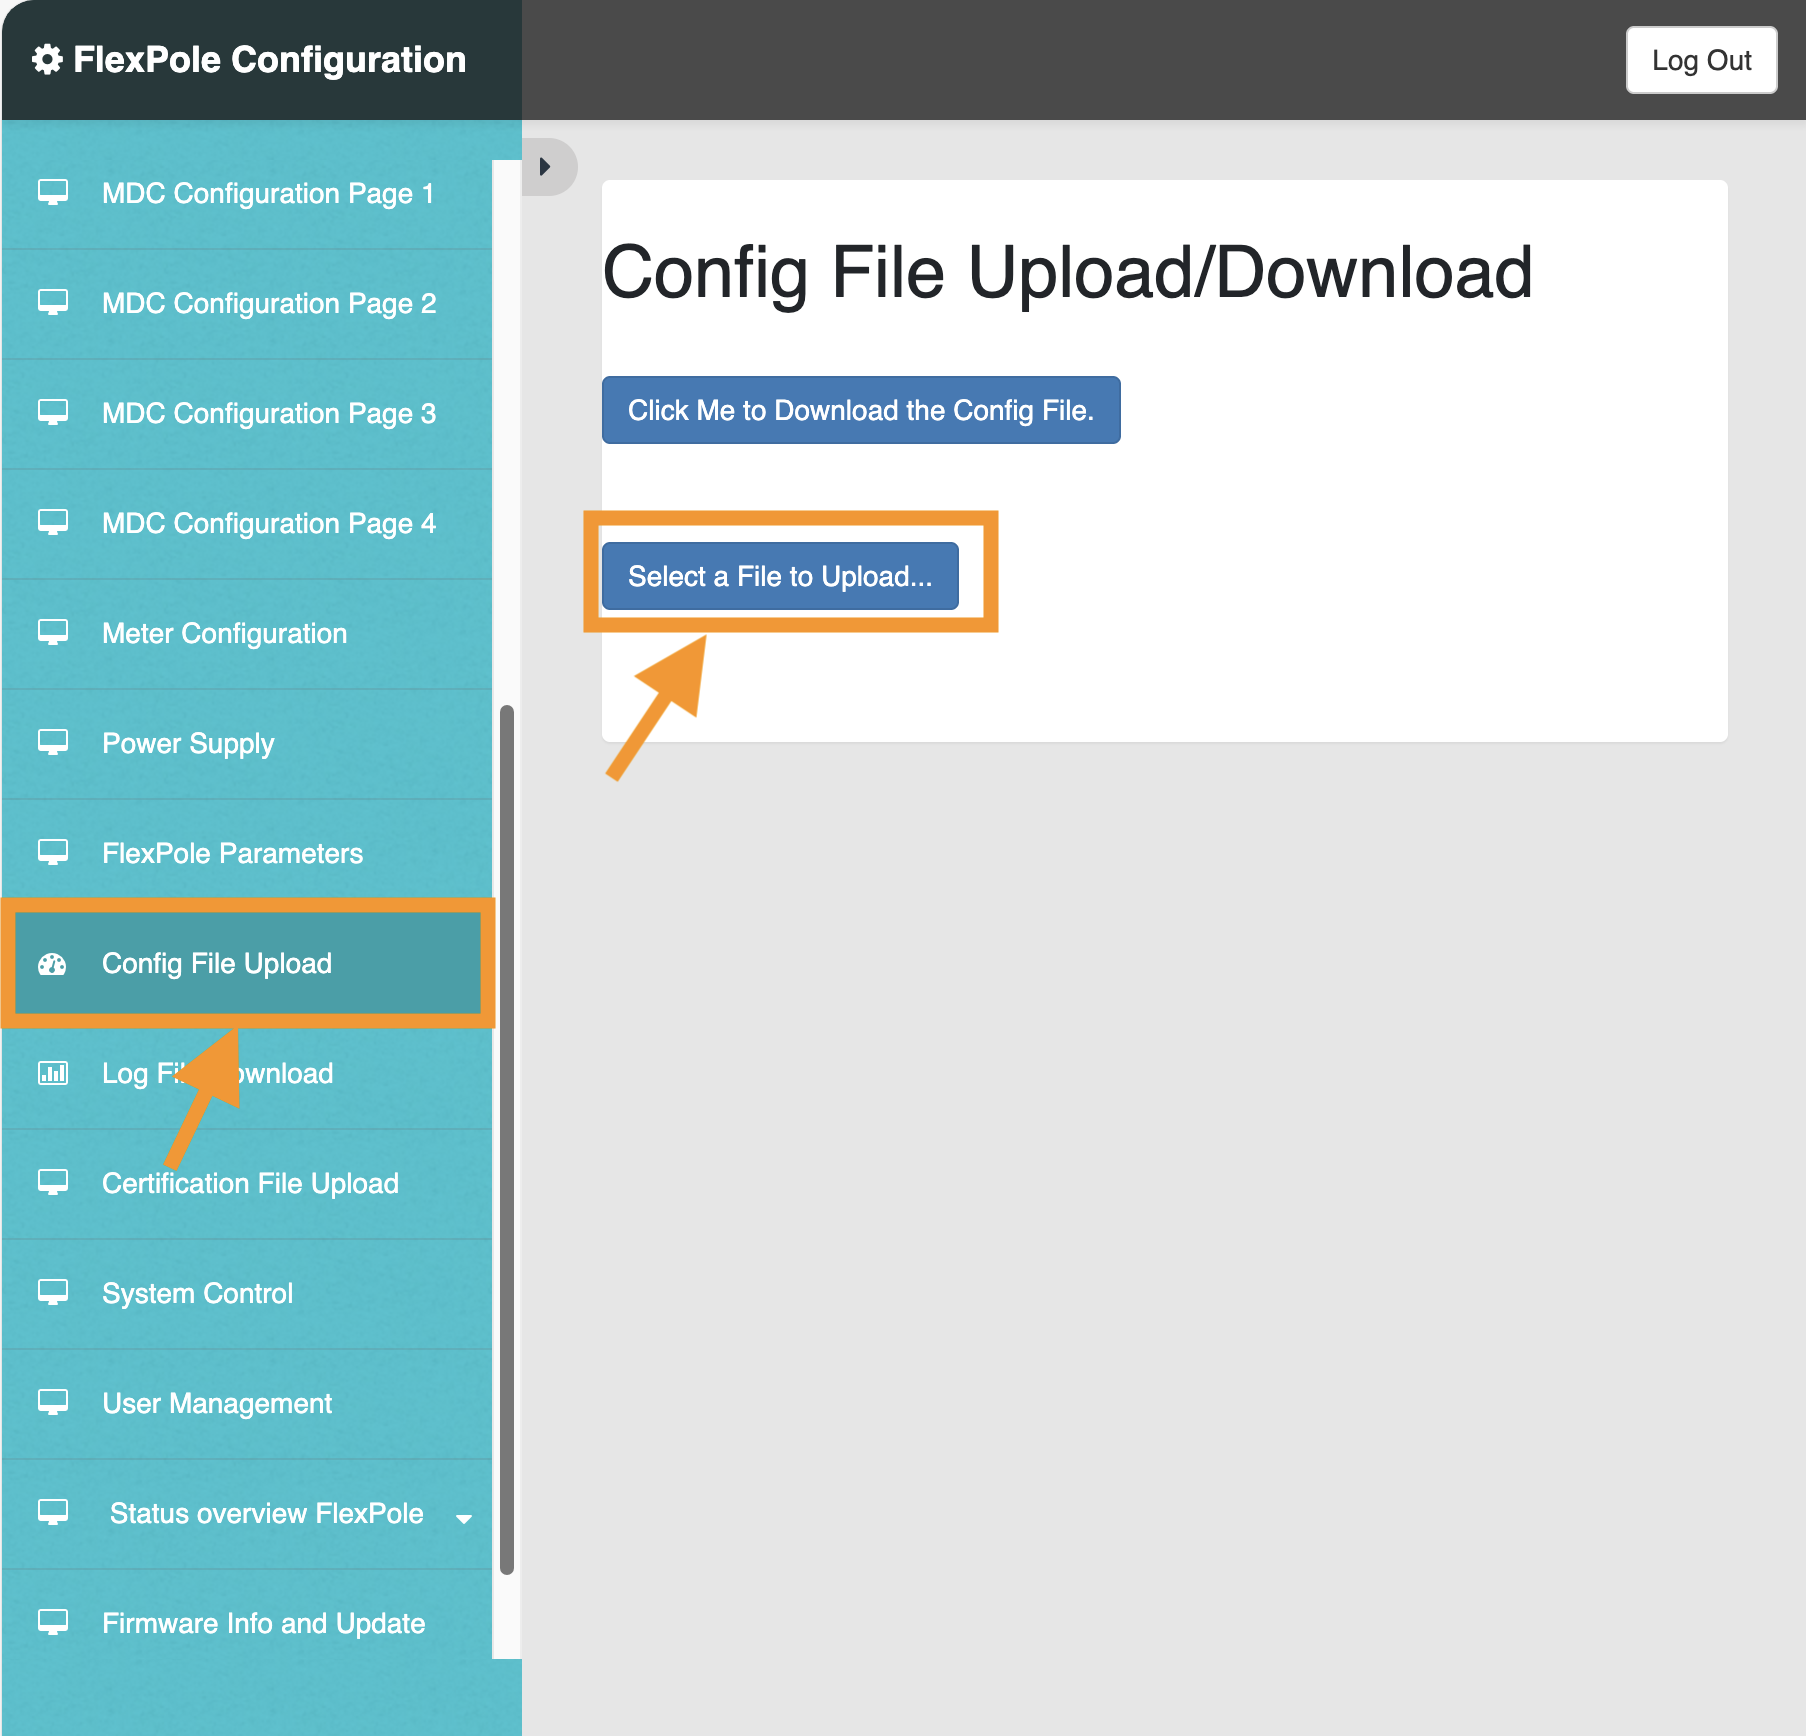
Task: Open the FlexPole Parameters page
Action: 232,853
